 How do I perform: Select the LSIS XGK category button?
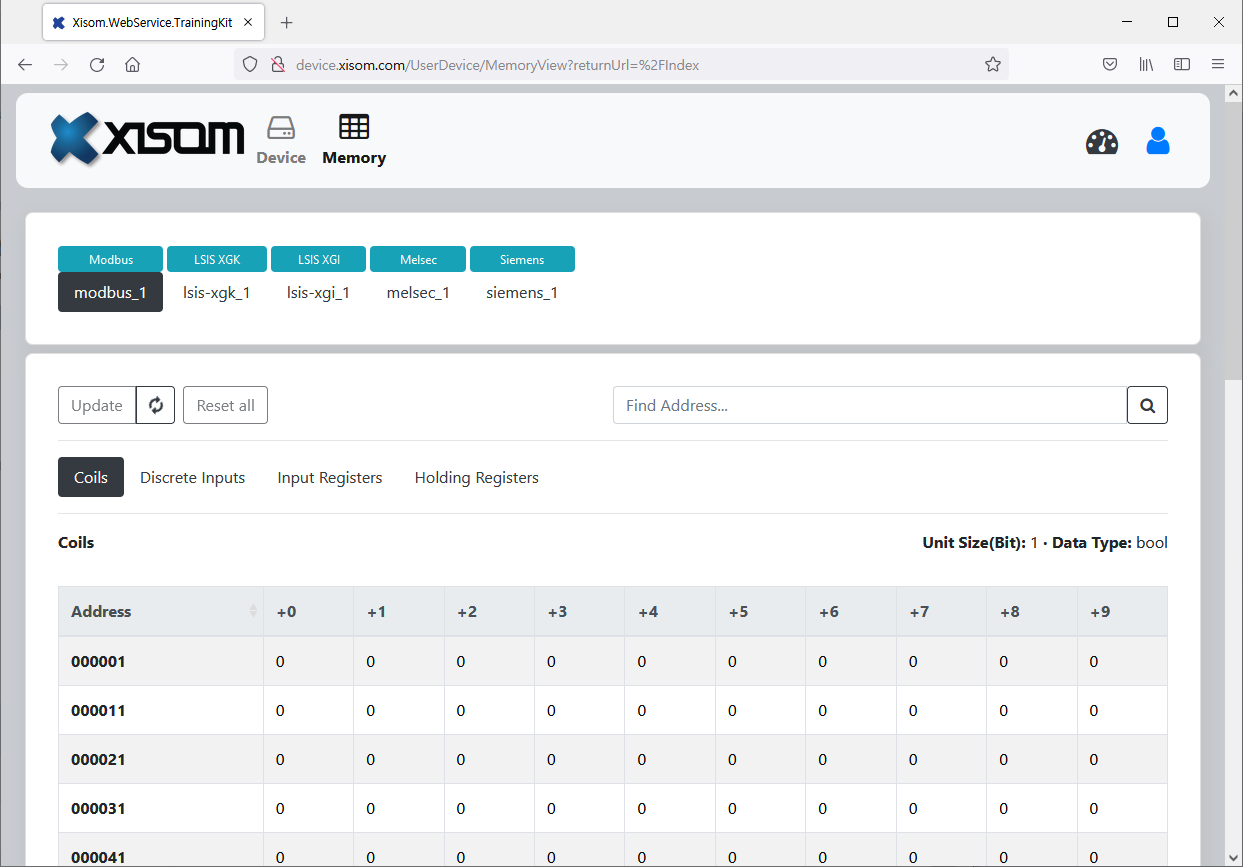(217, 259)
